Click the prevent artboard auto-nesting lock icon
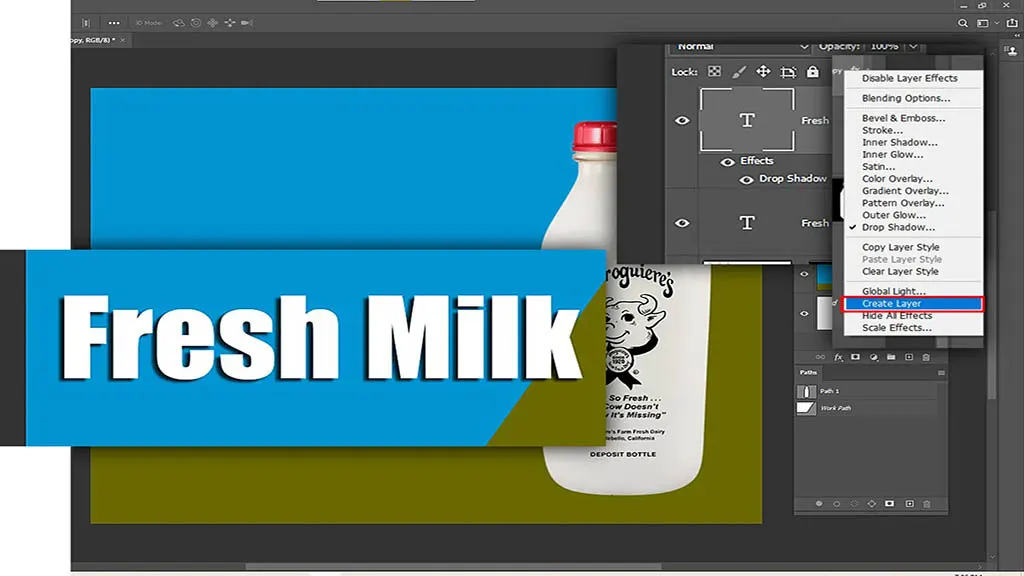 (x=788, y=72)
